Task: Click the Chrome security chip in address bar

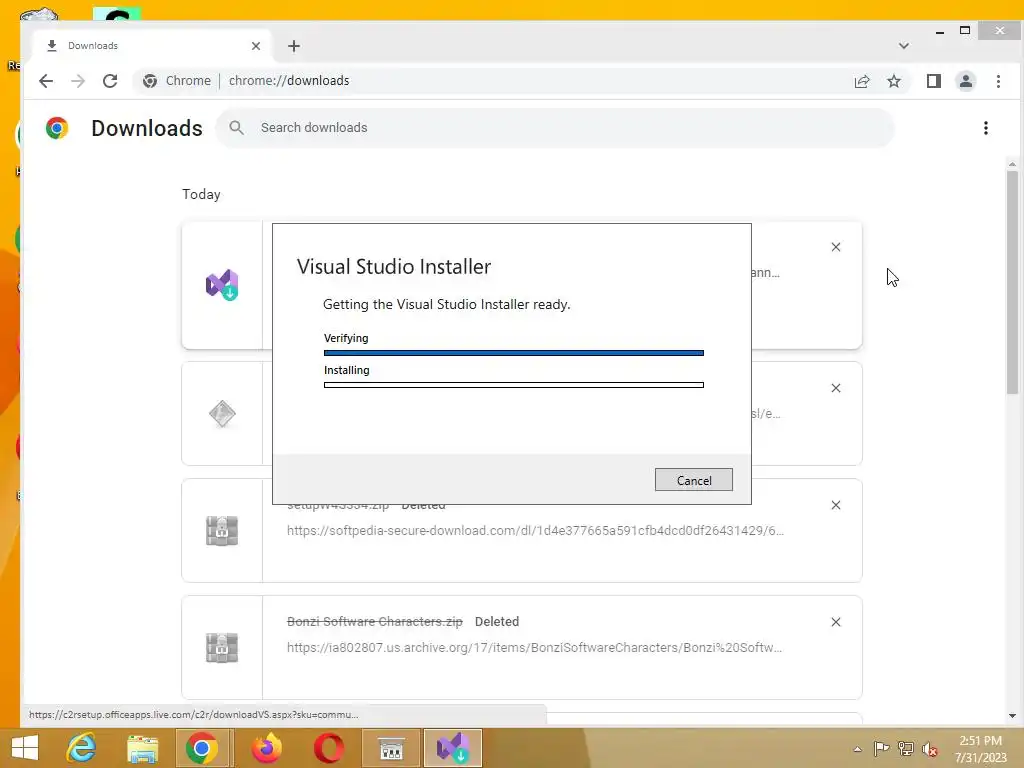Action: click(177, 81)
